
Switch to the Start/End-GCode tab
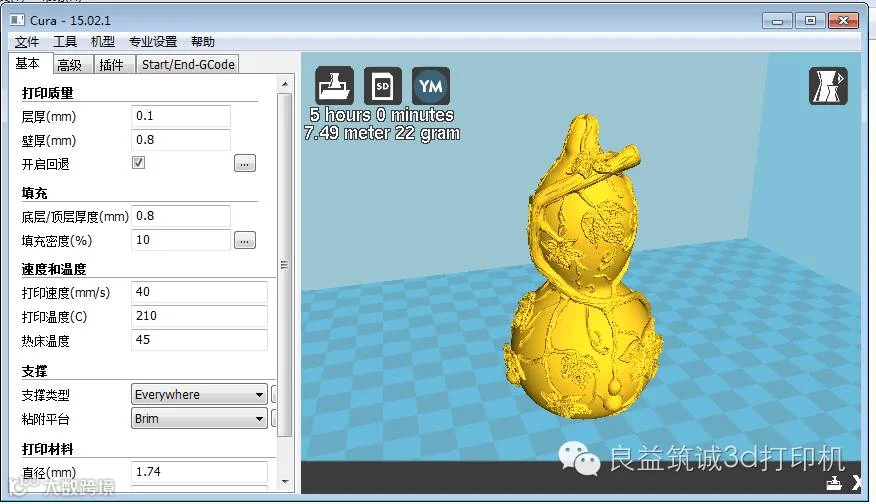188,65
